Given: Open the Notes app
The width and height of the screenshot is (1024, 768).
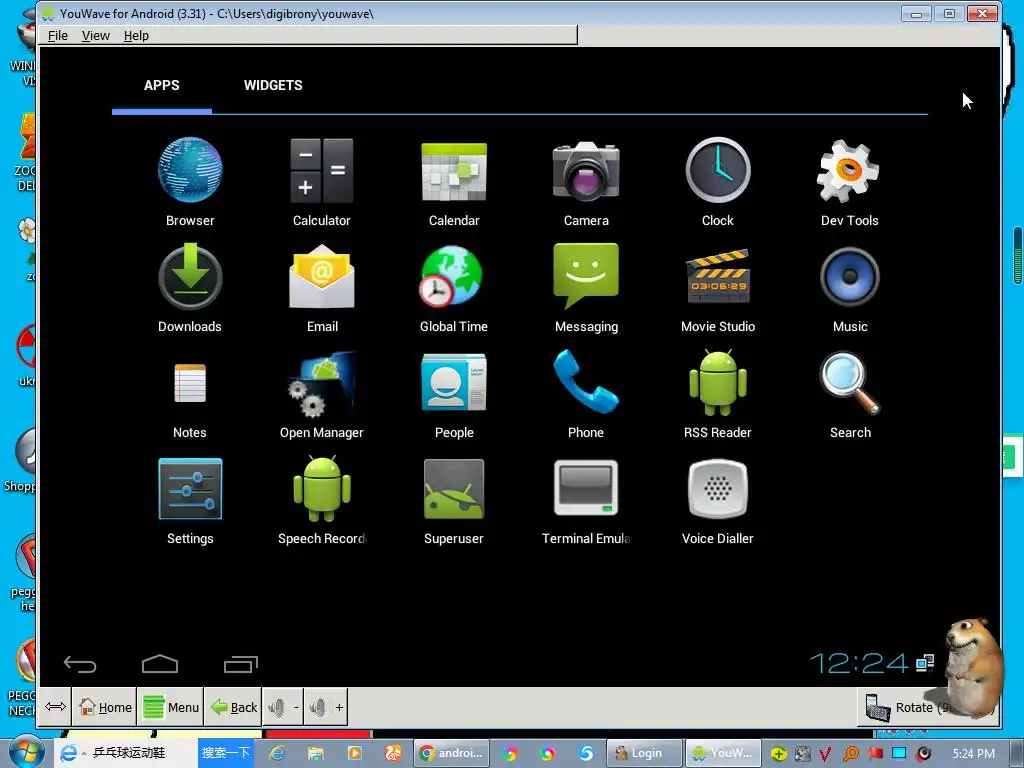Looking at the screenshot, I should [x=190, y=383].
